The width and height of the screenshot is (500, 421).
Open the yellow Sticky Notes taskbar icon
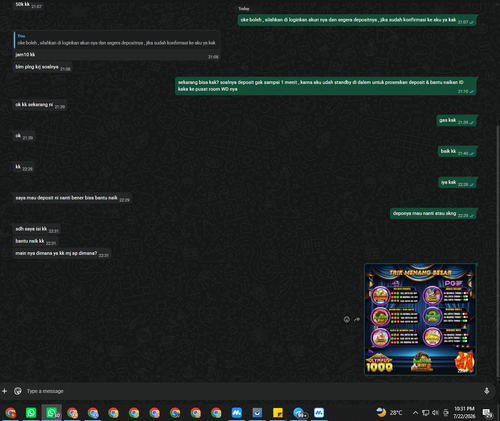pyautogui.click(x=278, y=413)
